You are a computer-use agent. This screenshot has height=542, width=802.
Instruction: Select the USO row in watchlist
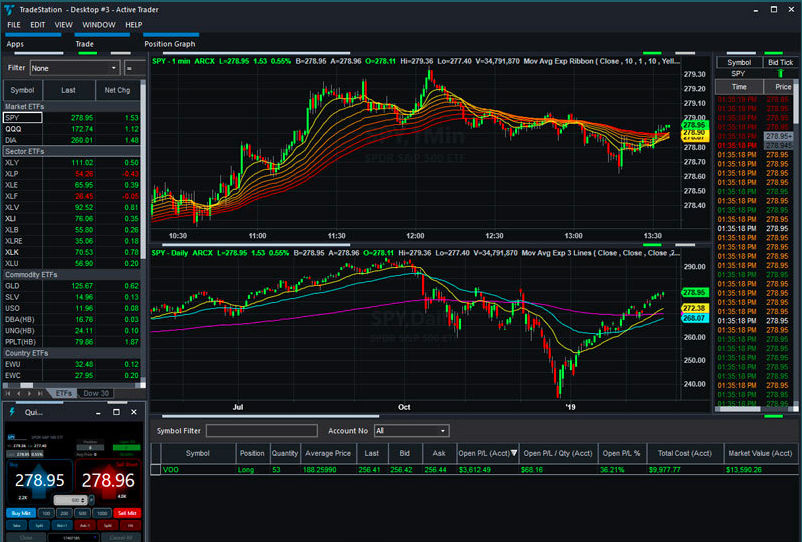click(72, 308)
